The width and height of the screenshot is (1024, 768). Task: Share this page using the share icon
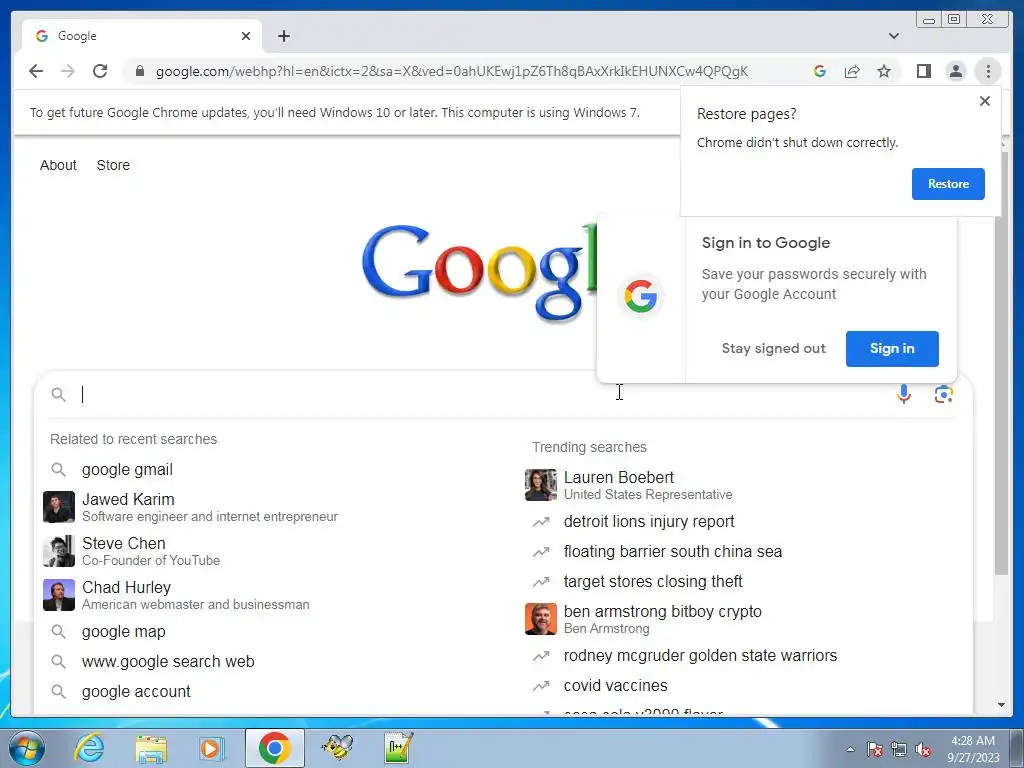pyautogui.click(x=852, y=71)
